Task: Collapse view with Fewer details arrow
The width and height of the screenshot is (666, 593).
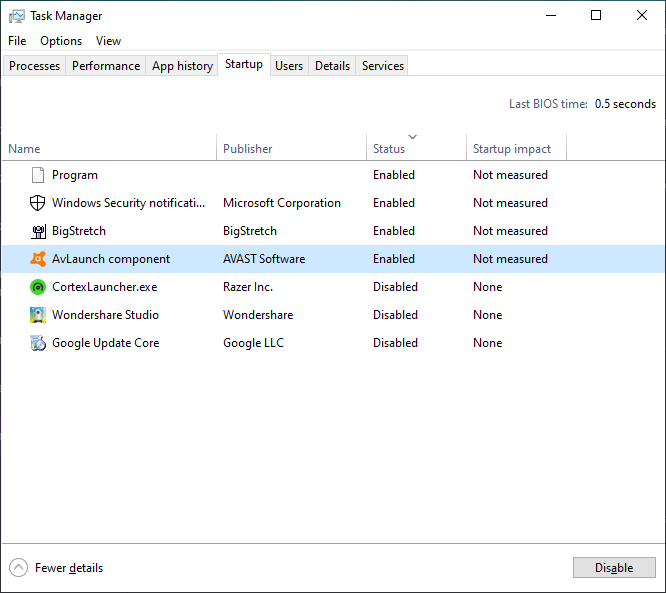Action: point(18,568)
